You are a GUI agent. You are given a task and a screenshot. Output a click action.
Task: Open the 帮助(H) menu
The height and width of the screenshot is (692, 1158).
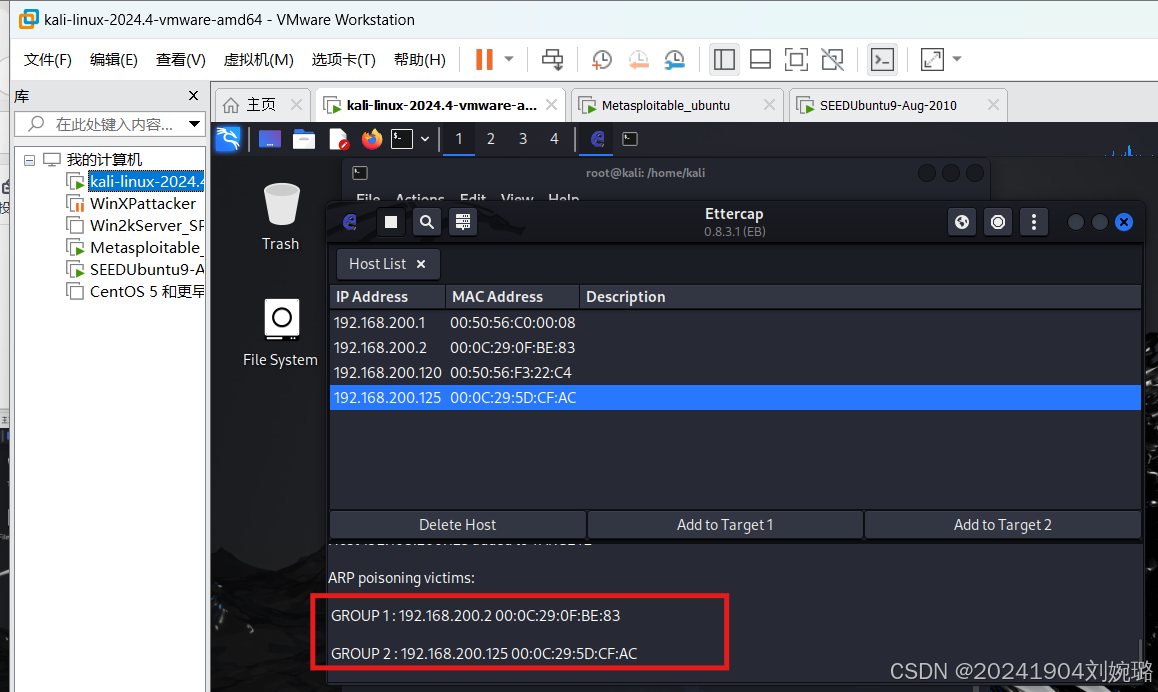pos(419,60)
